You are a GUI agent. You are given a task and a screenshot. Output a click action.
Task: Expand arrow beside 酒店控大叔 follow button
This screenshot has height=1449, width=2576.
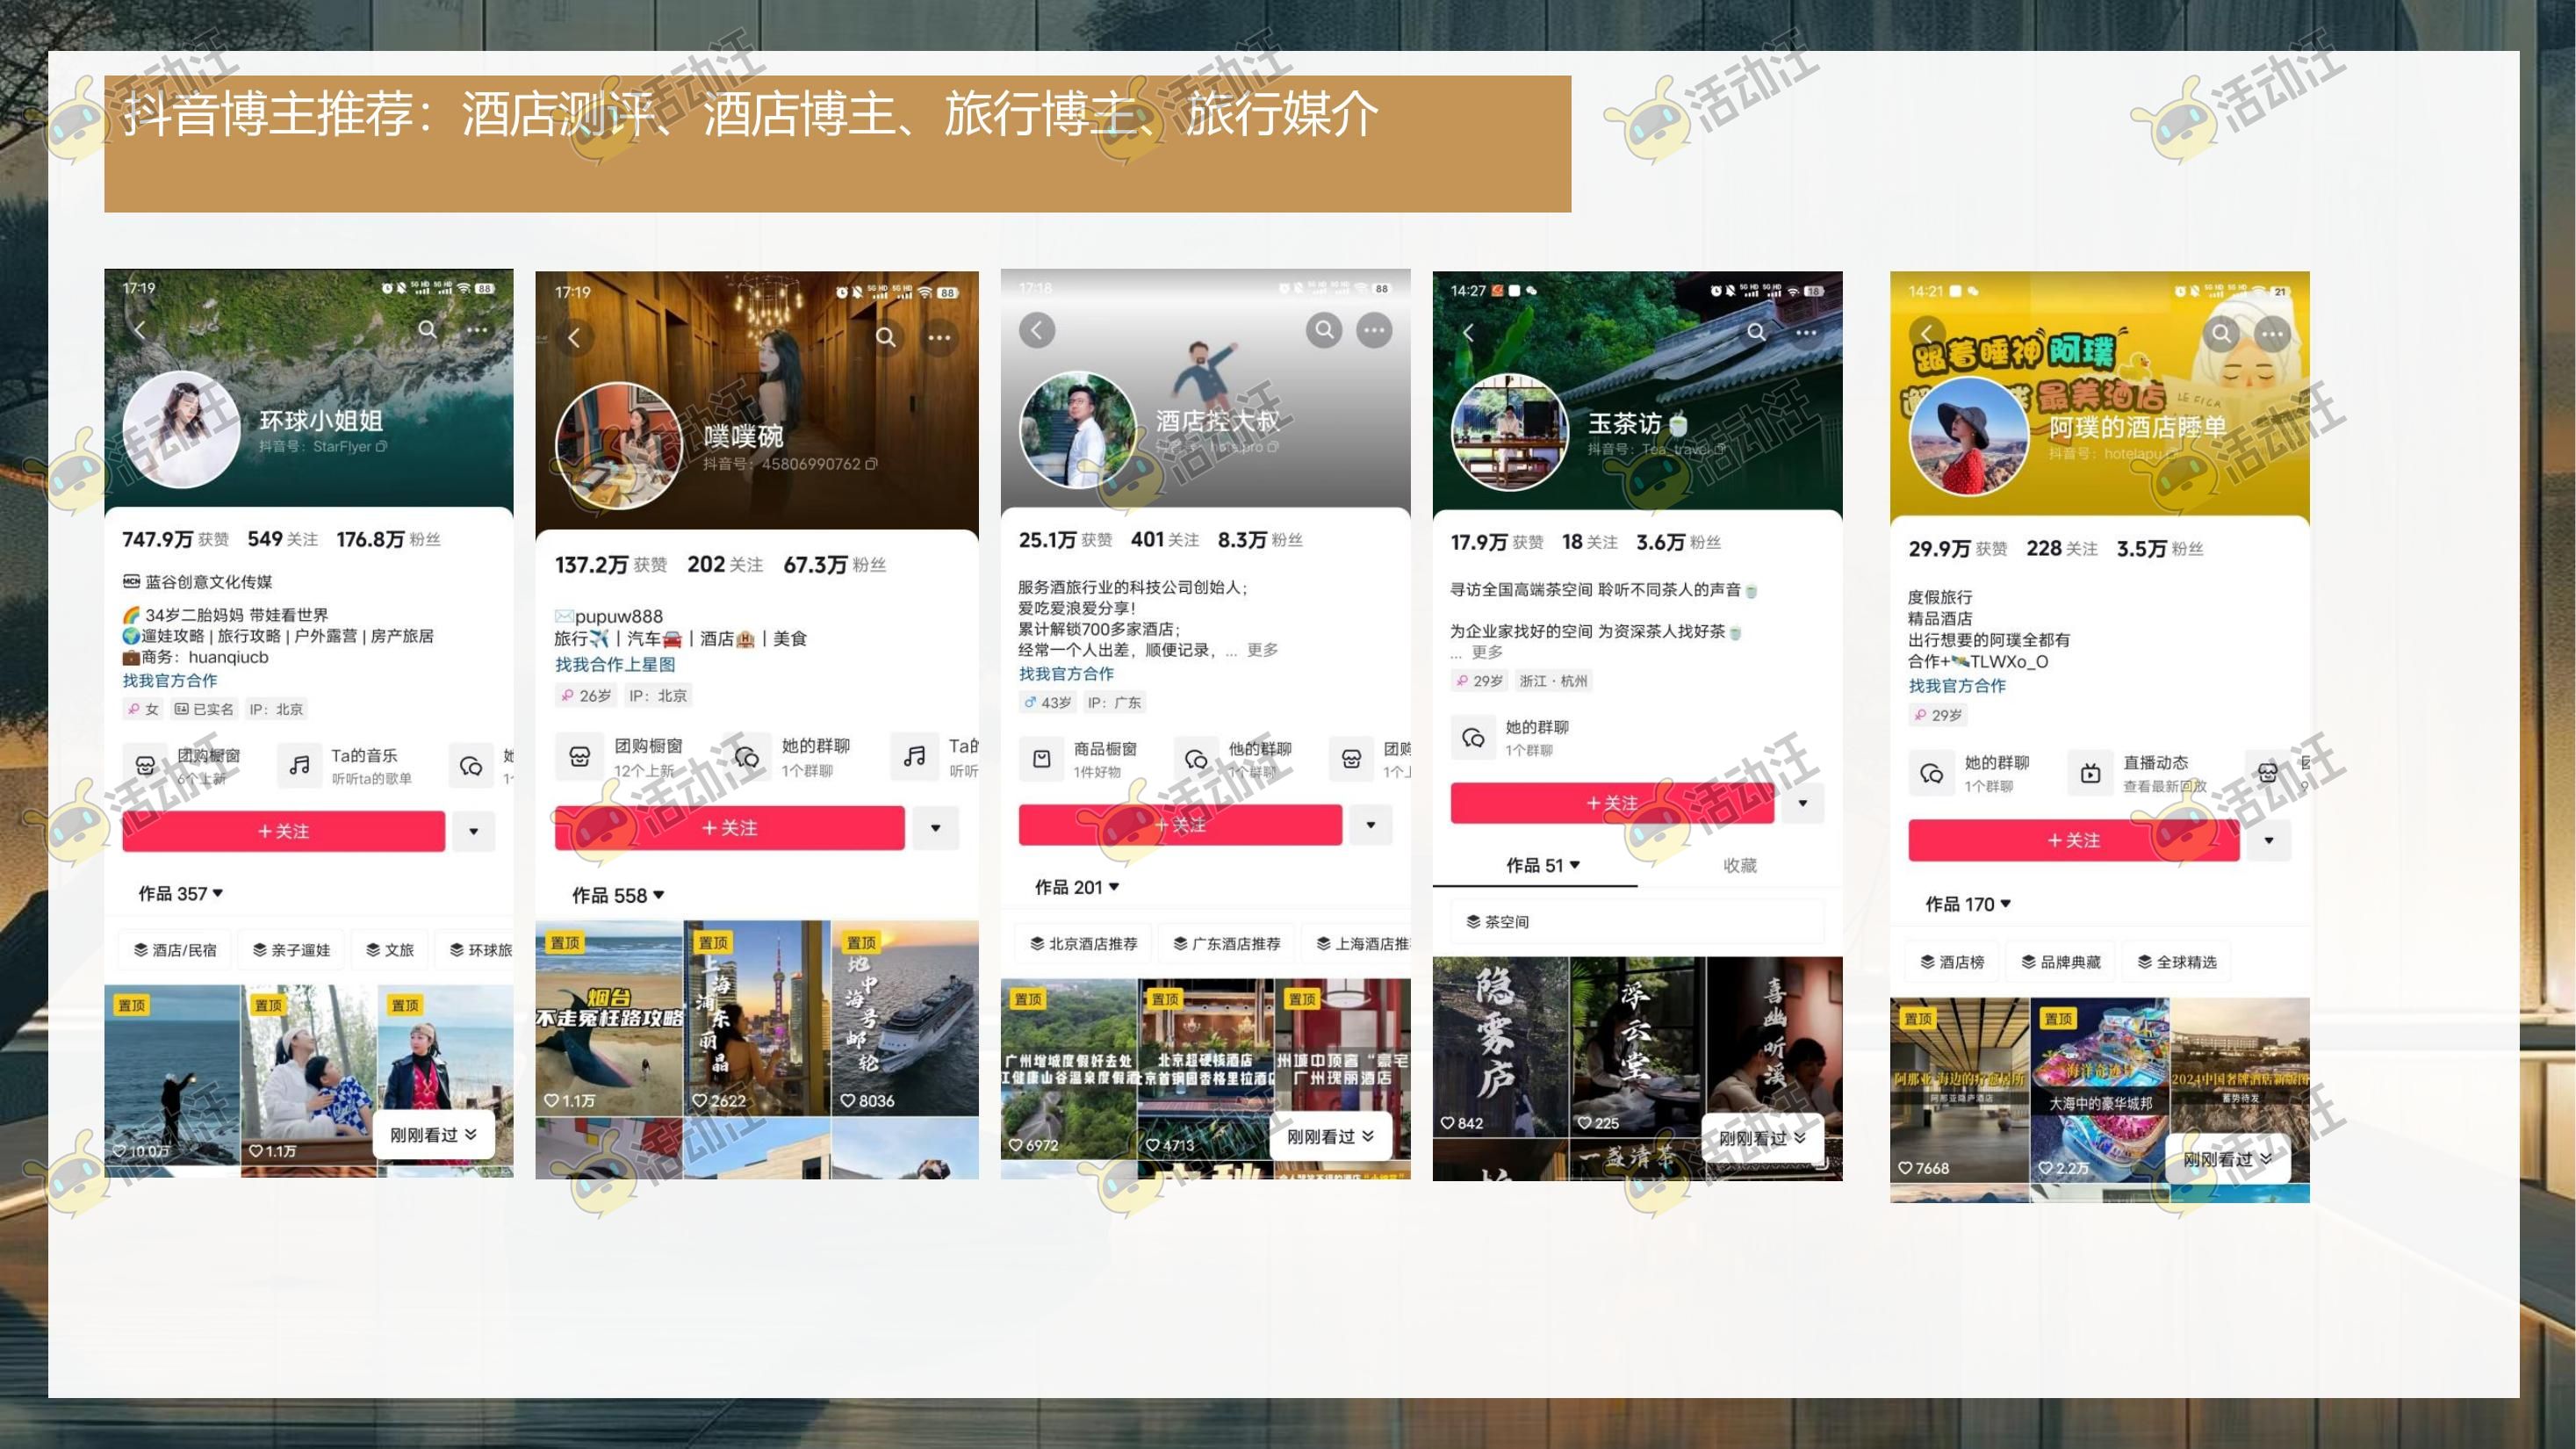[1371, 825]
